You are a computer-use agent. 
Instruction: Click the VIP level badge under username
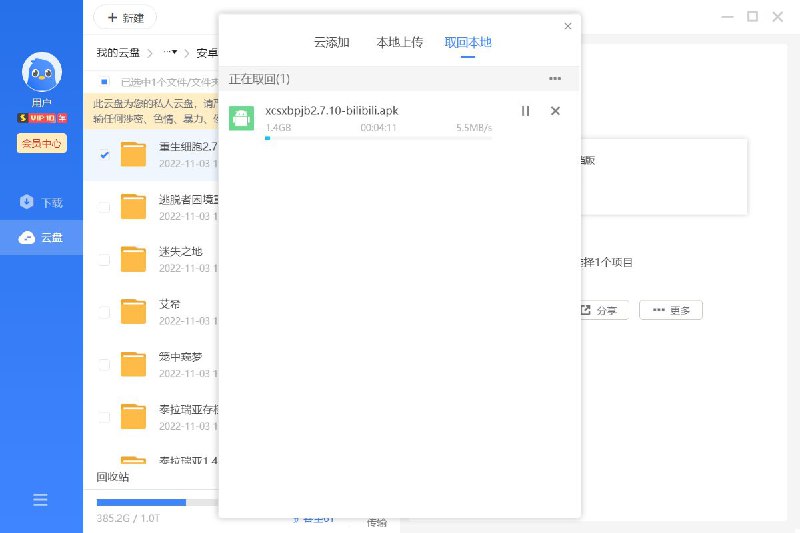point(42,118)
